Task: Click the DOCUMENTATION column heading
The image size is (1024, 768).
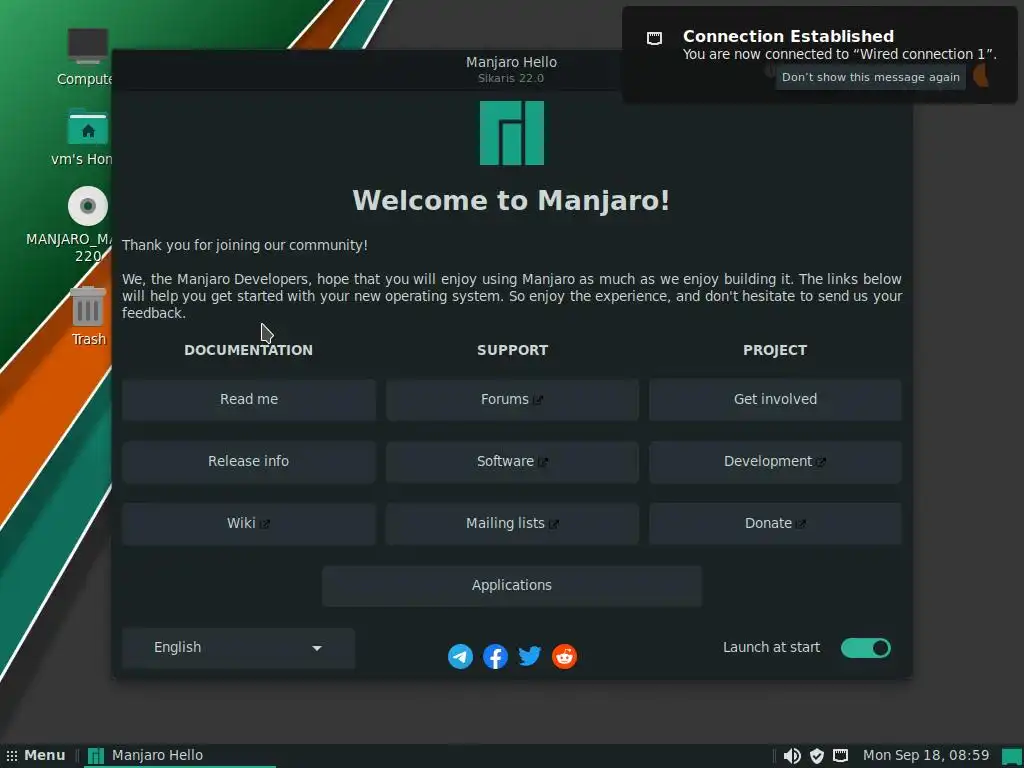Action: coord(249,350)
